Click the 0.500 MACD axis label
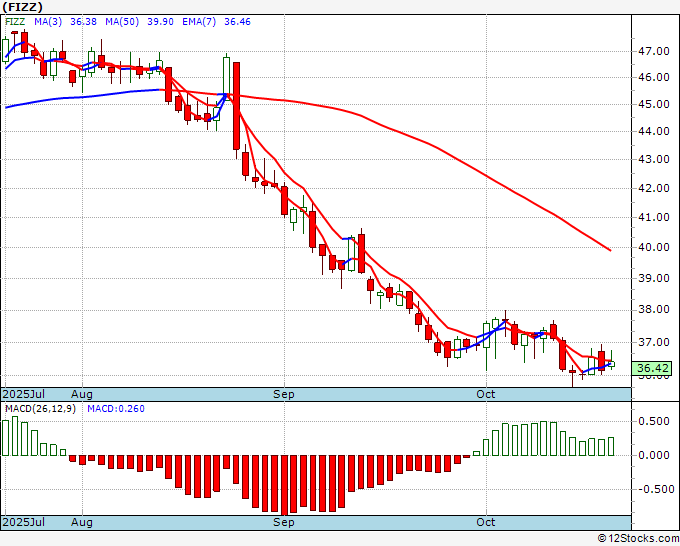Image resolution: width=680 pixels, height=546 pixels. [656, 421]
